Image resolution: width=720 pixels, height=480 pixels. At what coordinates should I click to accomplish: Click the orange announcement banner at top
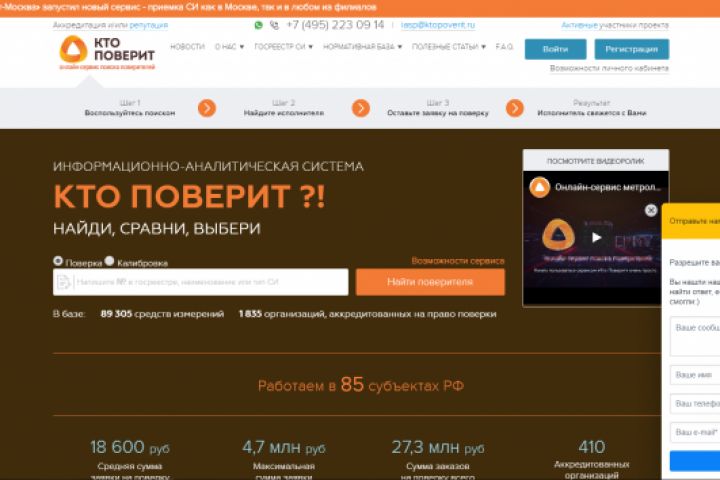(x=360, y=8)
